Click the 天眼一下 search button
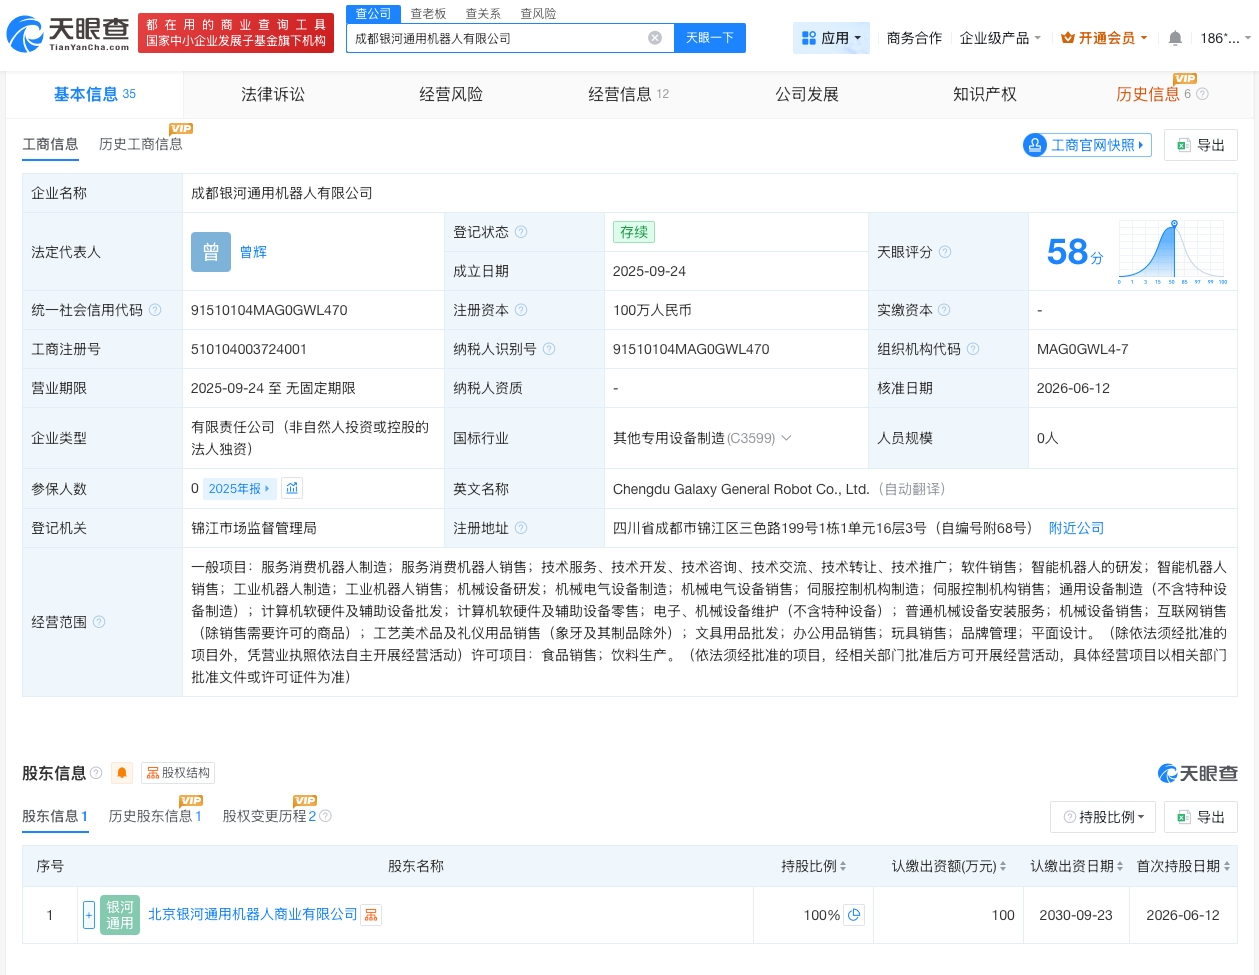1259x975 pixels. [710, 38]
